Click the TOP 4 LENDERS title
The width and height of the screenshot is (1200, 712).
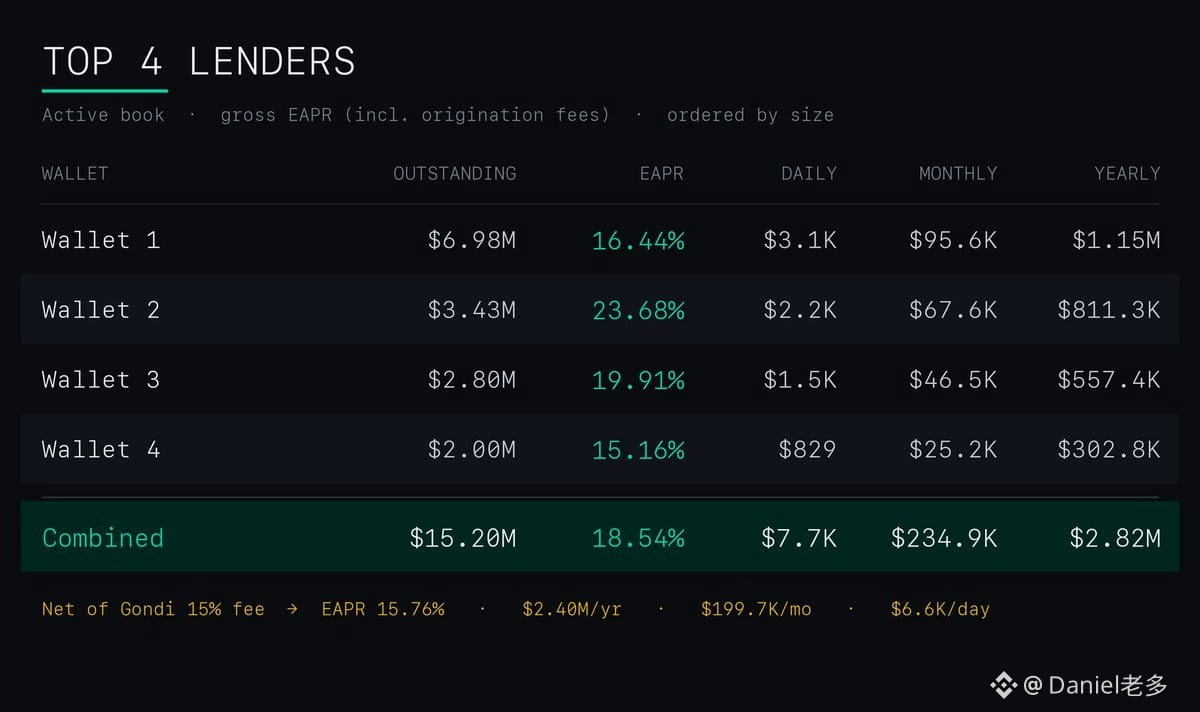click(199, 62)
